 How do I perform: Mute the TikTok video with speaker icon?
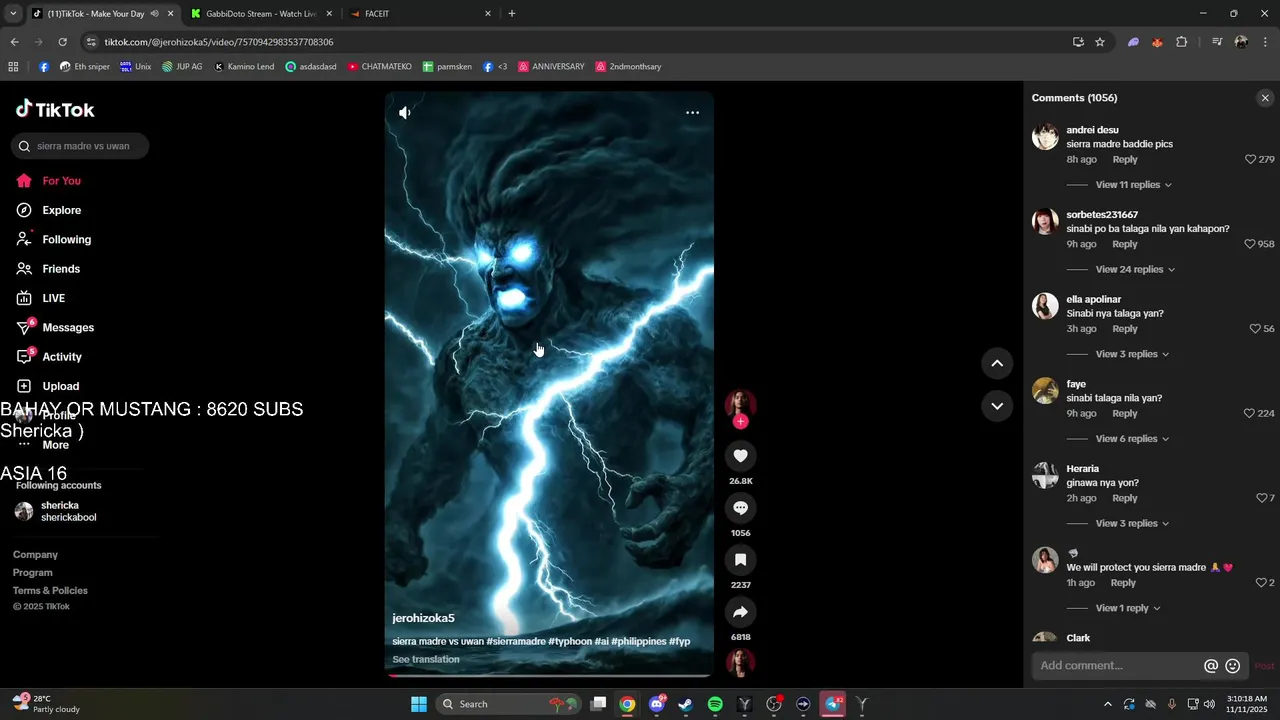[x=404, y=113]
